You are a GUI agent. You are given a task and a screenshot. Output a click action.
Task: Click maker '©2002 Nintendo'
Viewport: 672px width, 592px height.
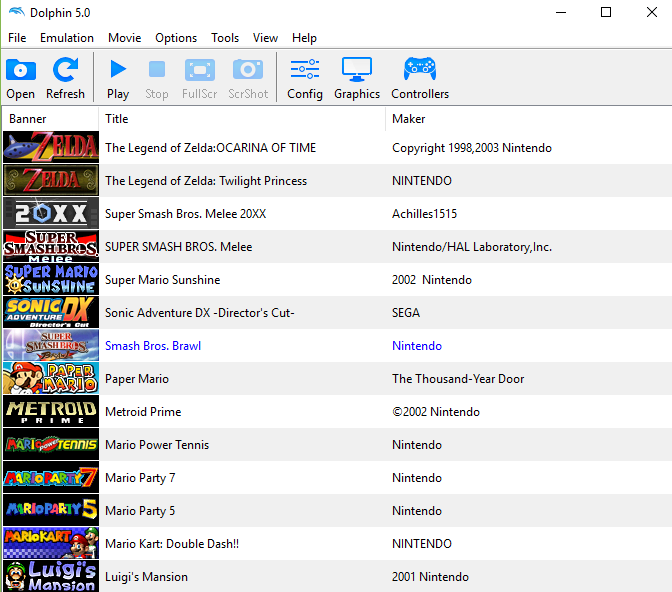click(436, 412)
